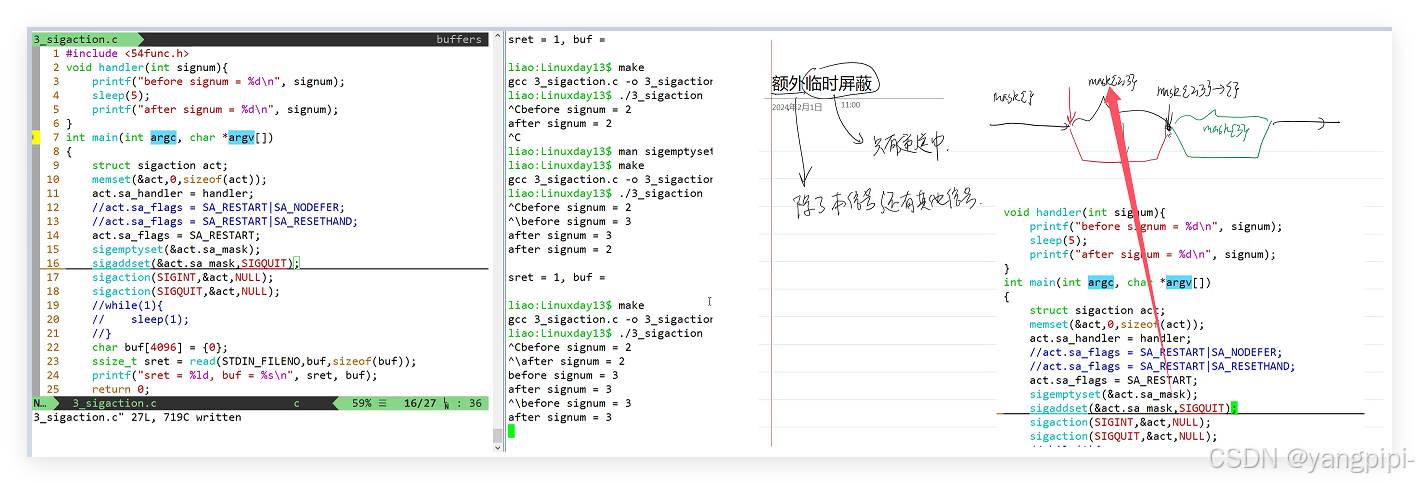The image size is (1419, 484).
Task: Click vim line 2 'void handler(int signum){'
Action: point(147,68)
